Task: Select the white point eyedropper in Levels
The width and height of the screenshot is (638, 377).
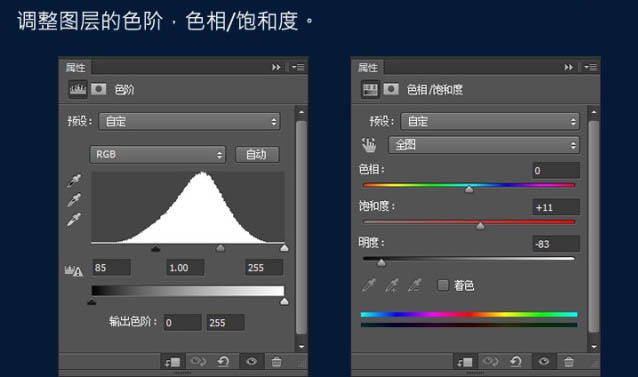Action: tap(74, 220)
